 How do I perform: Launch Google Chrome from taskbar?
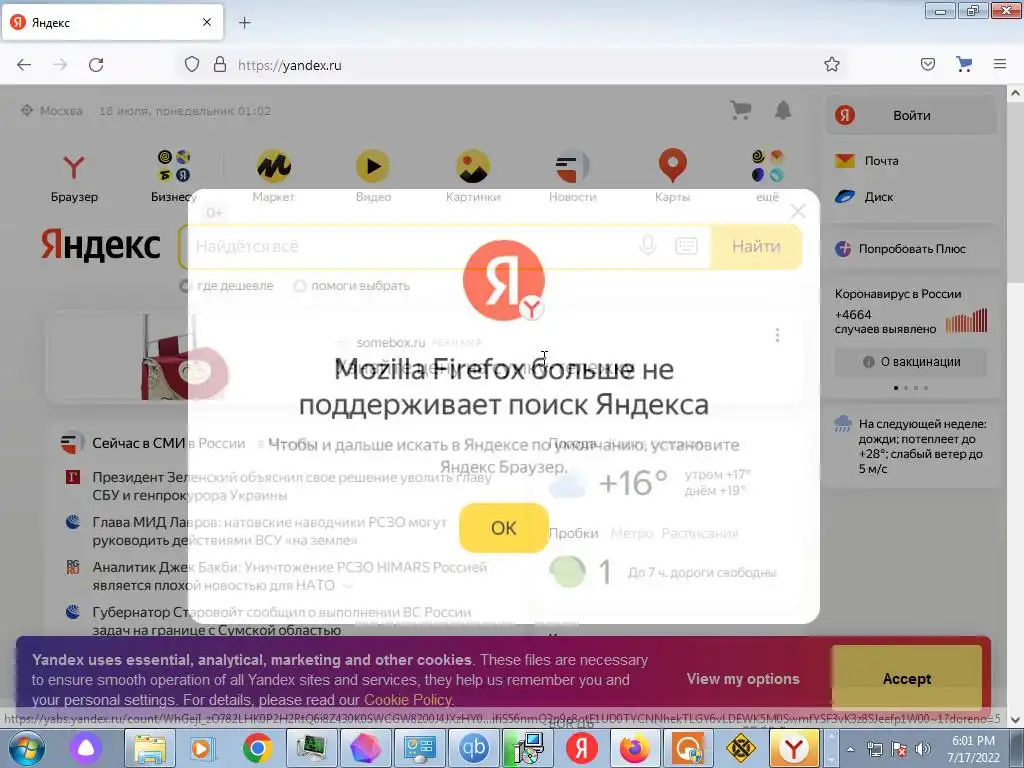[257, 748]
